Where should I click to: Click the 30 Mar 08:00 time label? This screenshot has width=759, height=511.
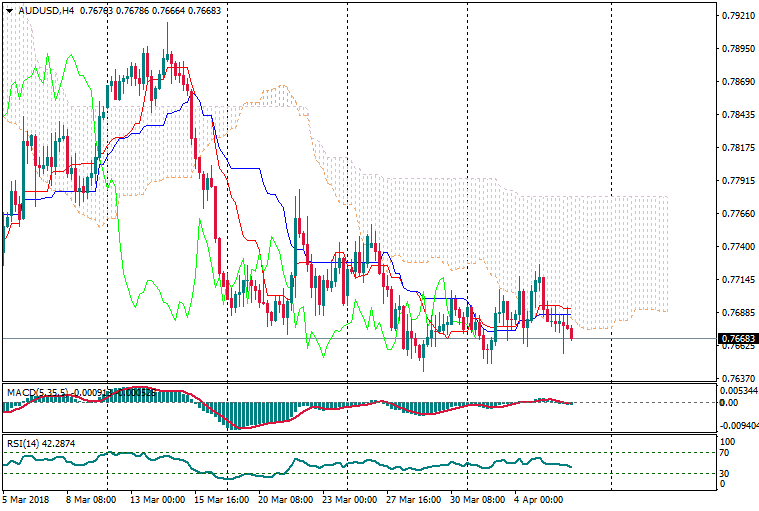[x=477, y=498]
